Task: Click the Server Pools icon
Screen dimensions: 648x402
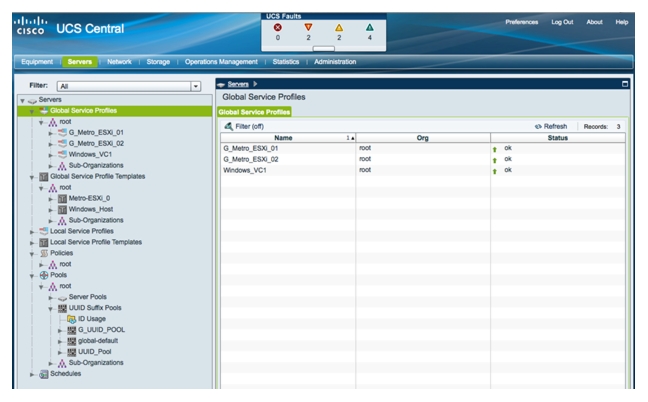Action: (x=62, y=297)
